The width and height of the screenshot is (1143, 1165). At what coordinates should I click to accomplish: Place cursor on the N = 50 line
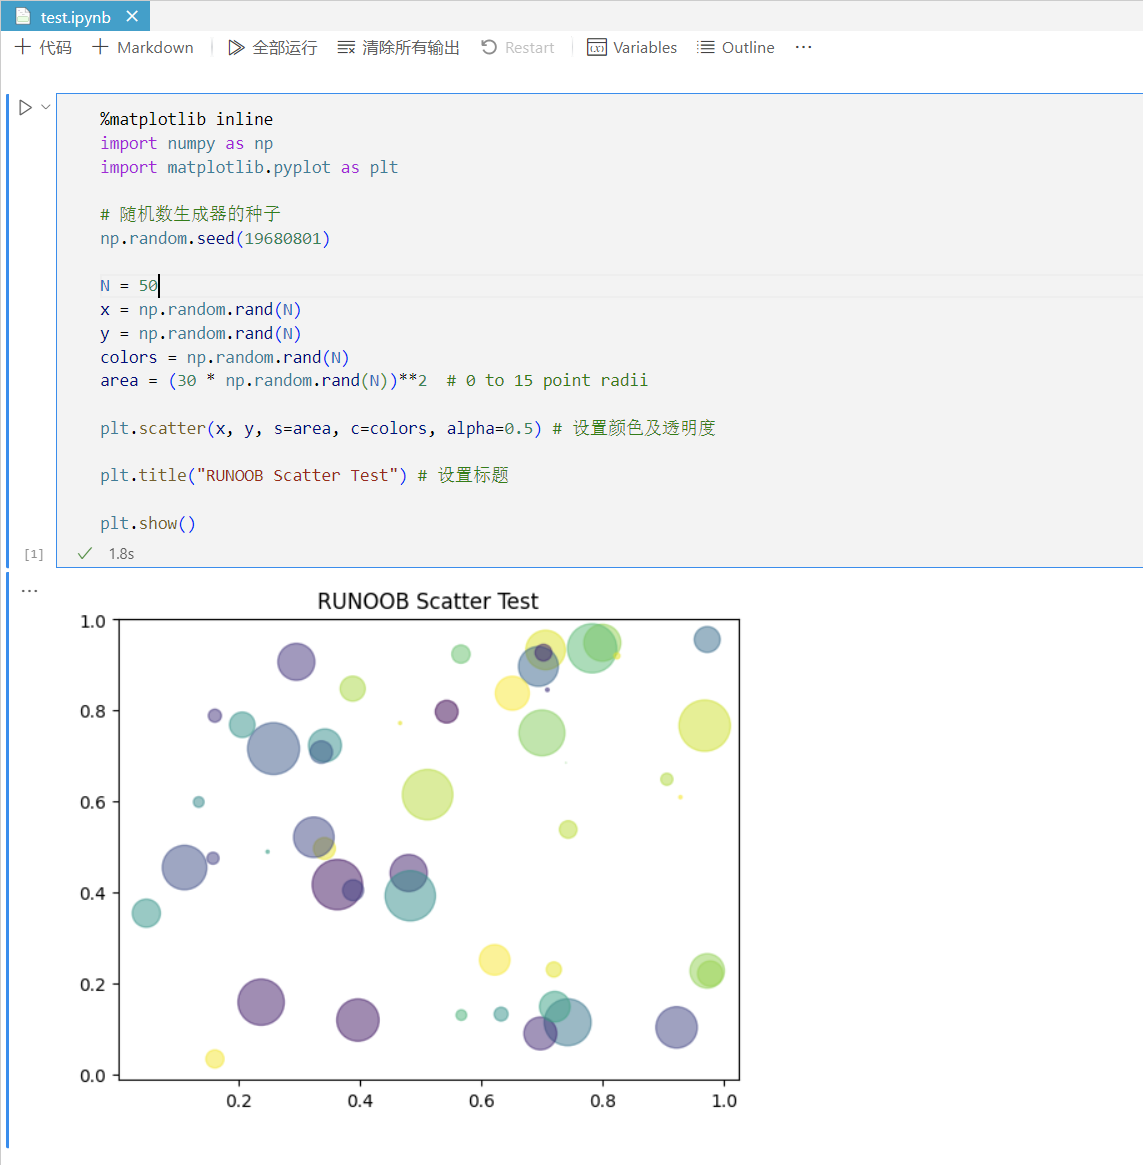click(130, 286)
